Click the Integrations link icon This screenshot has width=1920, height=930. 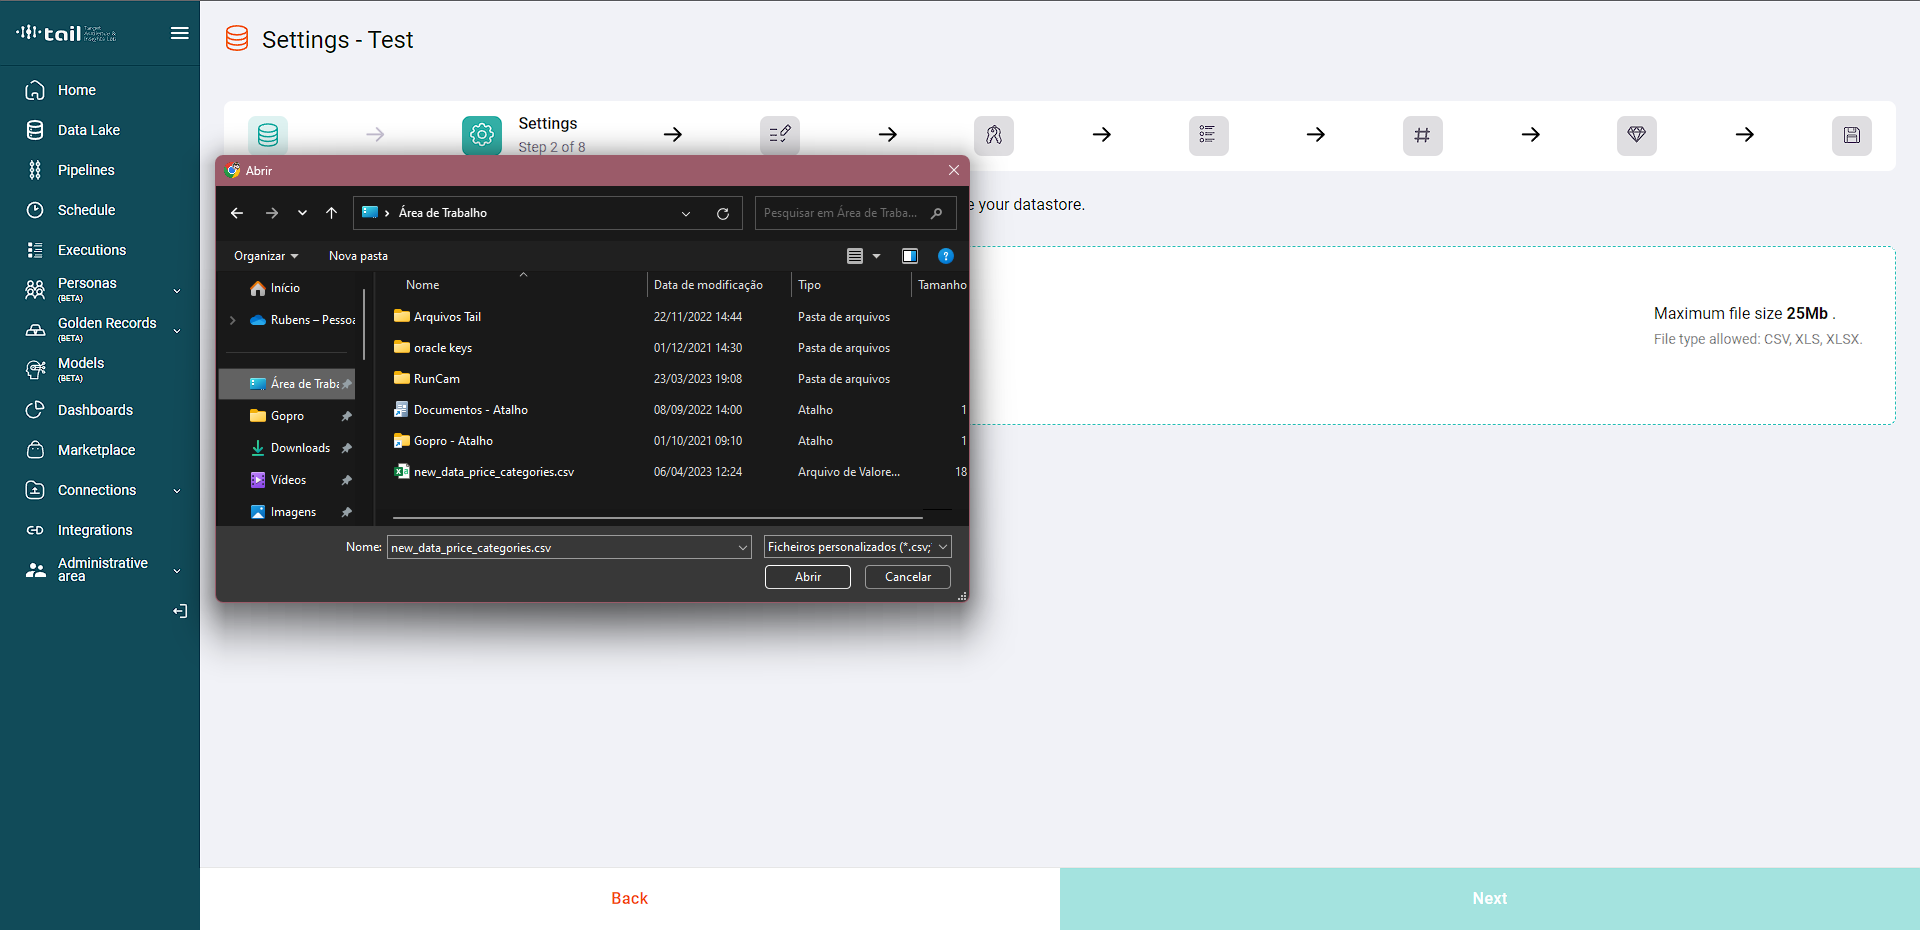click(x=35, y=530)
